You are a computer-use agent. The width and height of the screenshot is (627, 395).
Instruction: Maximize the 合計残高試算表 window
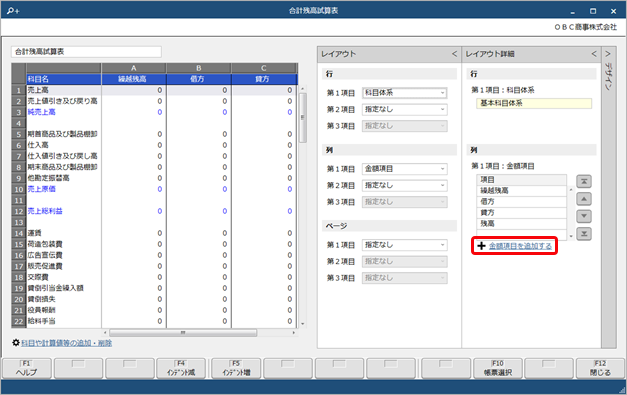[x=593, y=11]
